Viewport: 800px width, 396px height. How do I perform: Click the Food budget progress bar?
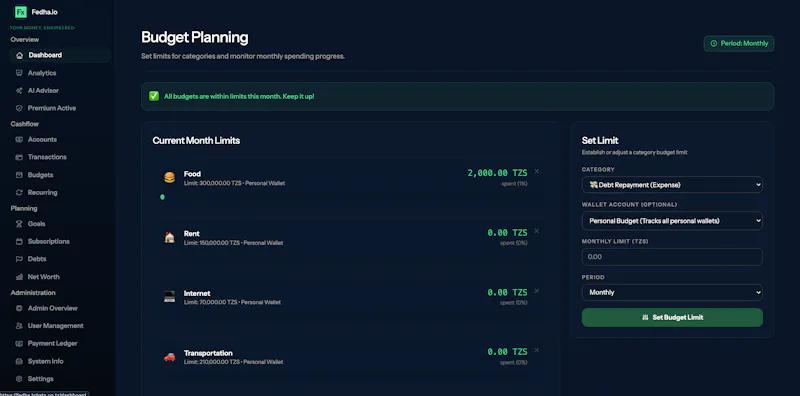coord(162,197)
